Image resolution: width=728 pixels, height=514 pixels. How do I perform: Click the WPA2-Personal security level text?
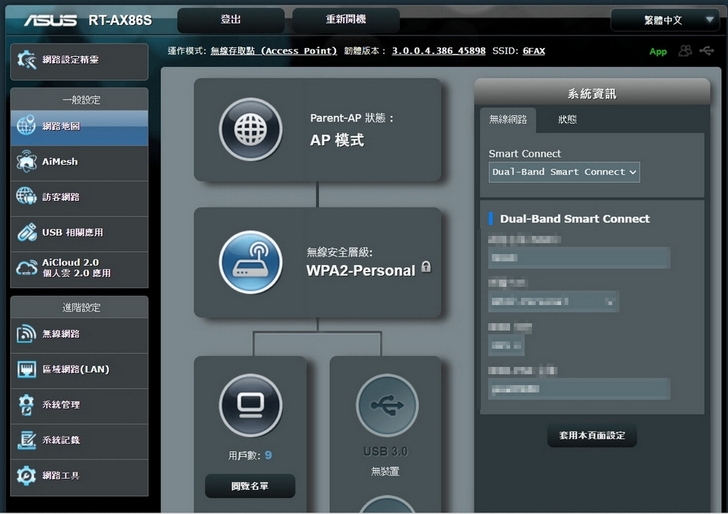pyautogui.click(x=361, y=270)
